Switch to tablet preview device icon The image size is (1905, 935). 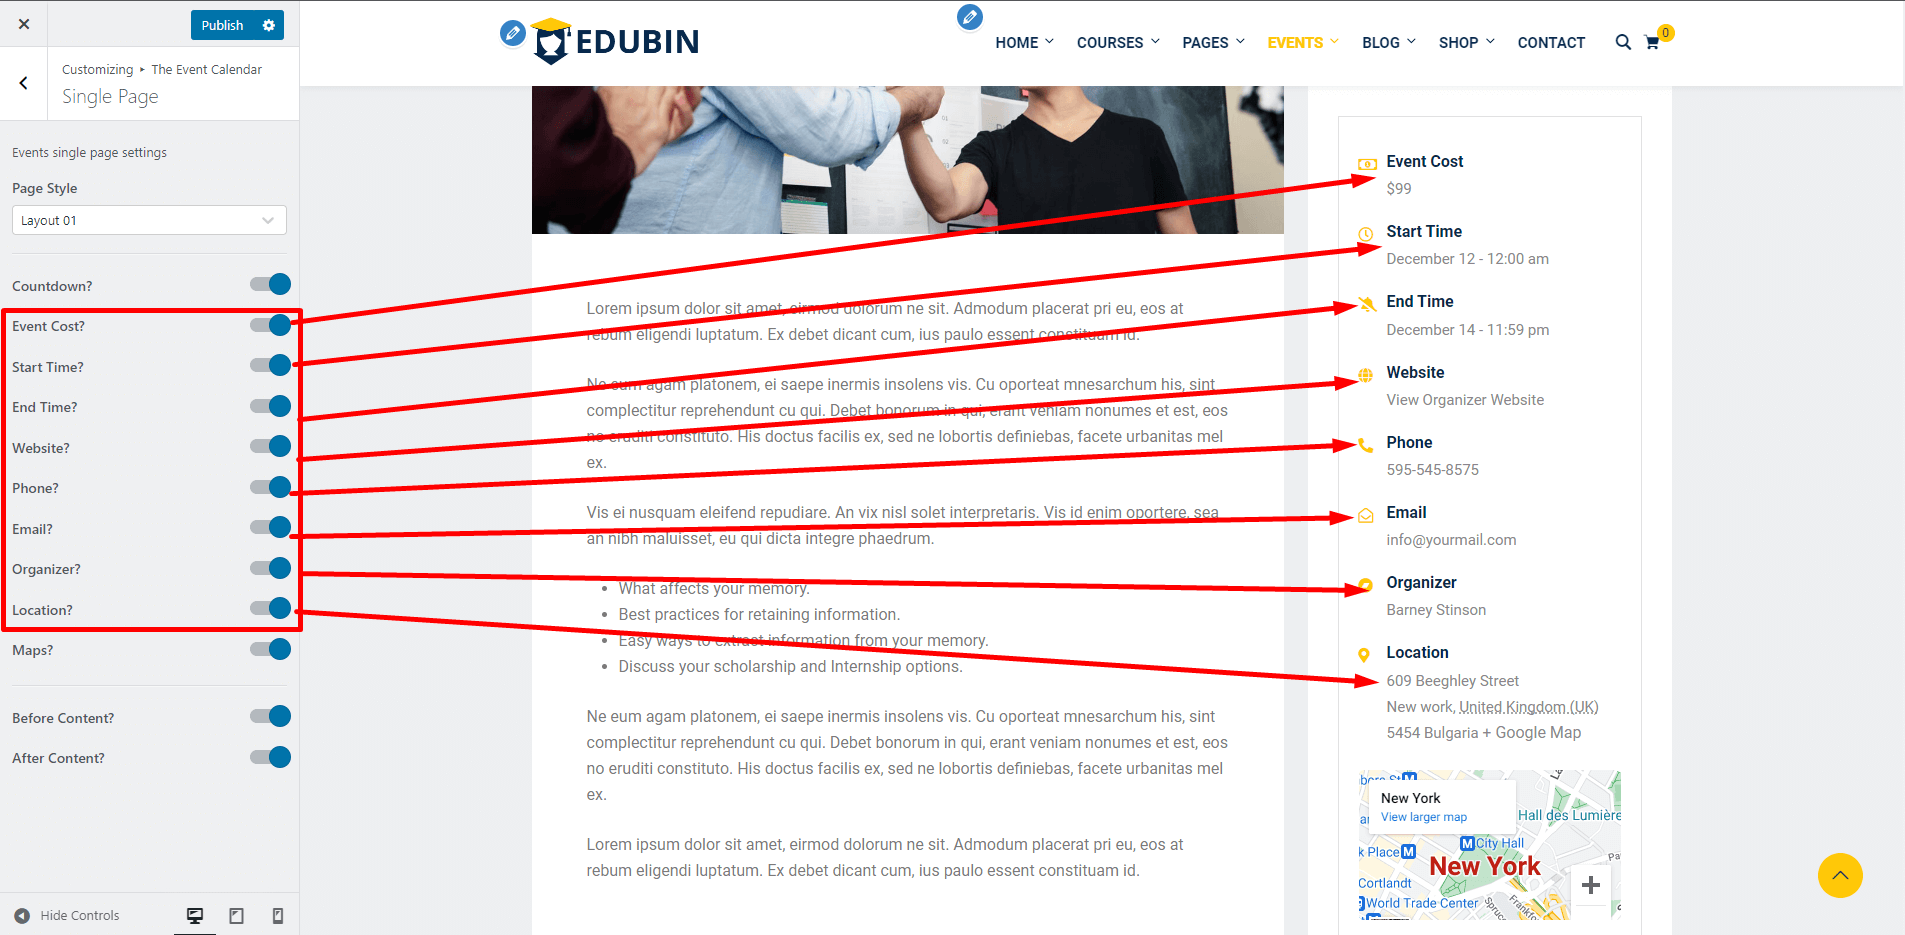pyautogui.click(x=237, y=915)
